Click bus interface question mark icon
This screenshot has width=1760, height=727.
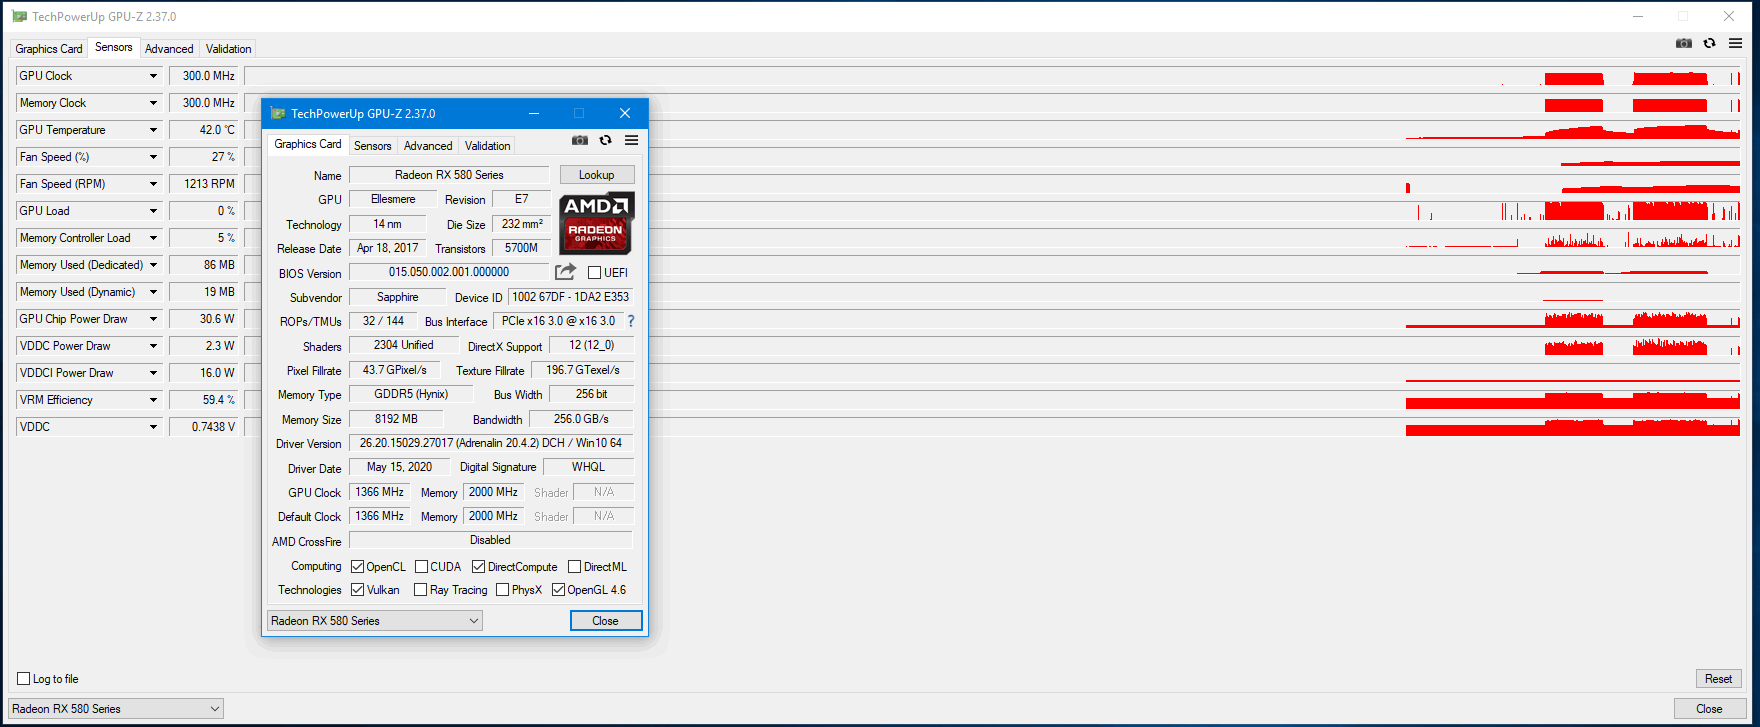[631, 321]
